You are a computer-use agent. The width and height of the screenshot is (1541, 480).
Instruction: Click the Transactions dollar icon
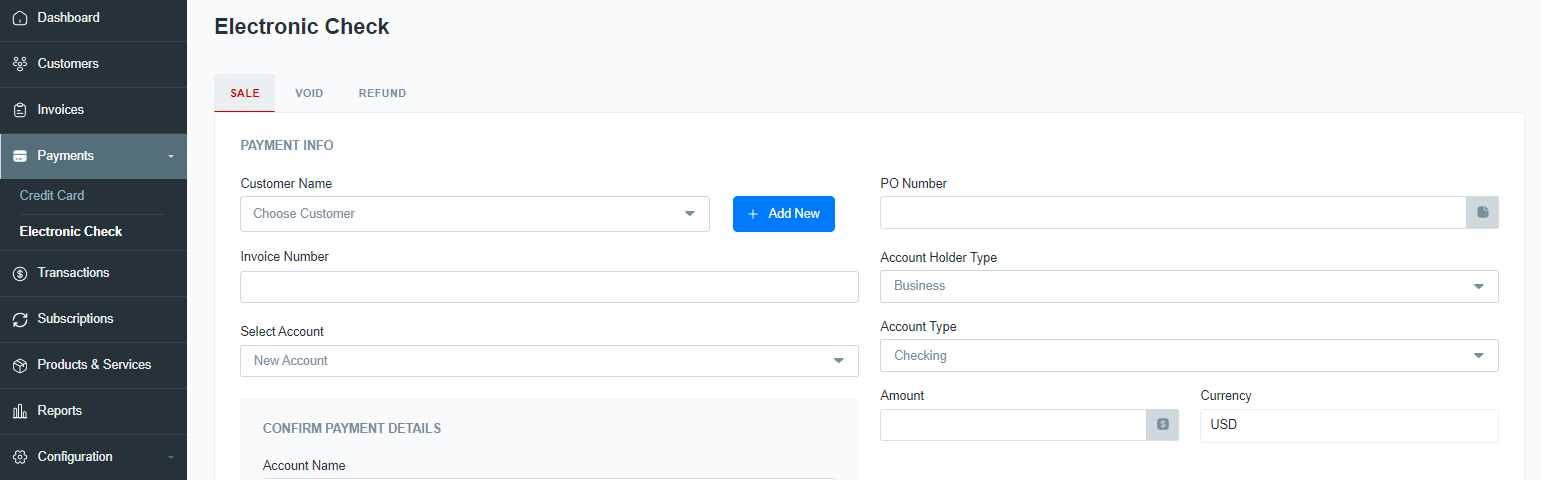click(x=19, y=273)
